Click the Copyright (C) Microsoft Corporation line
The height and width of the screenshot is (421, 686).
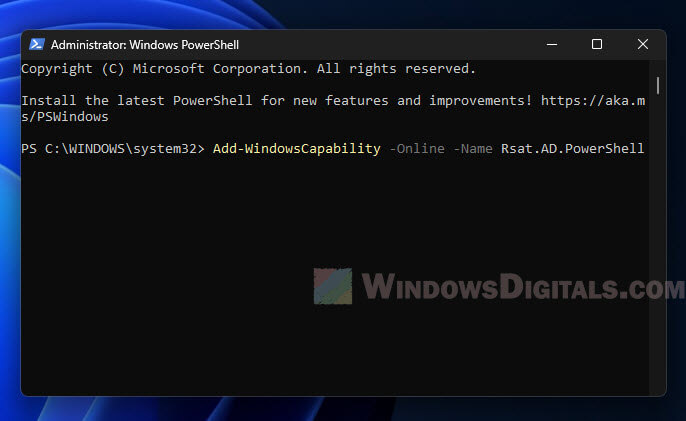248,69
